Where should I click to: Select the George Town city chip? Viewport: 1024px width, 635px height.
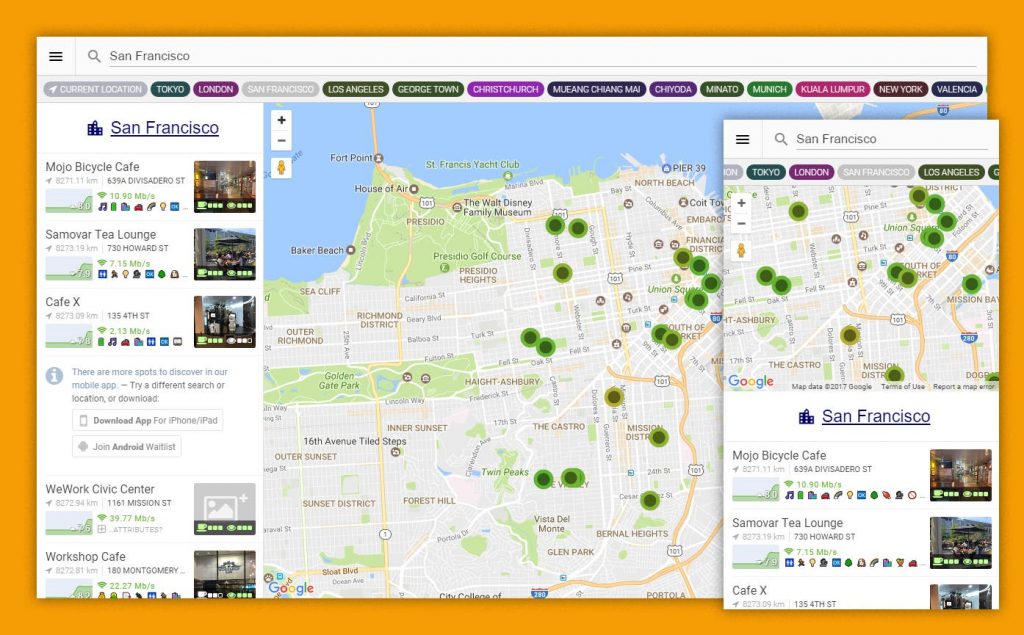[428, 90]
